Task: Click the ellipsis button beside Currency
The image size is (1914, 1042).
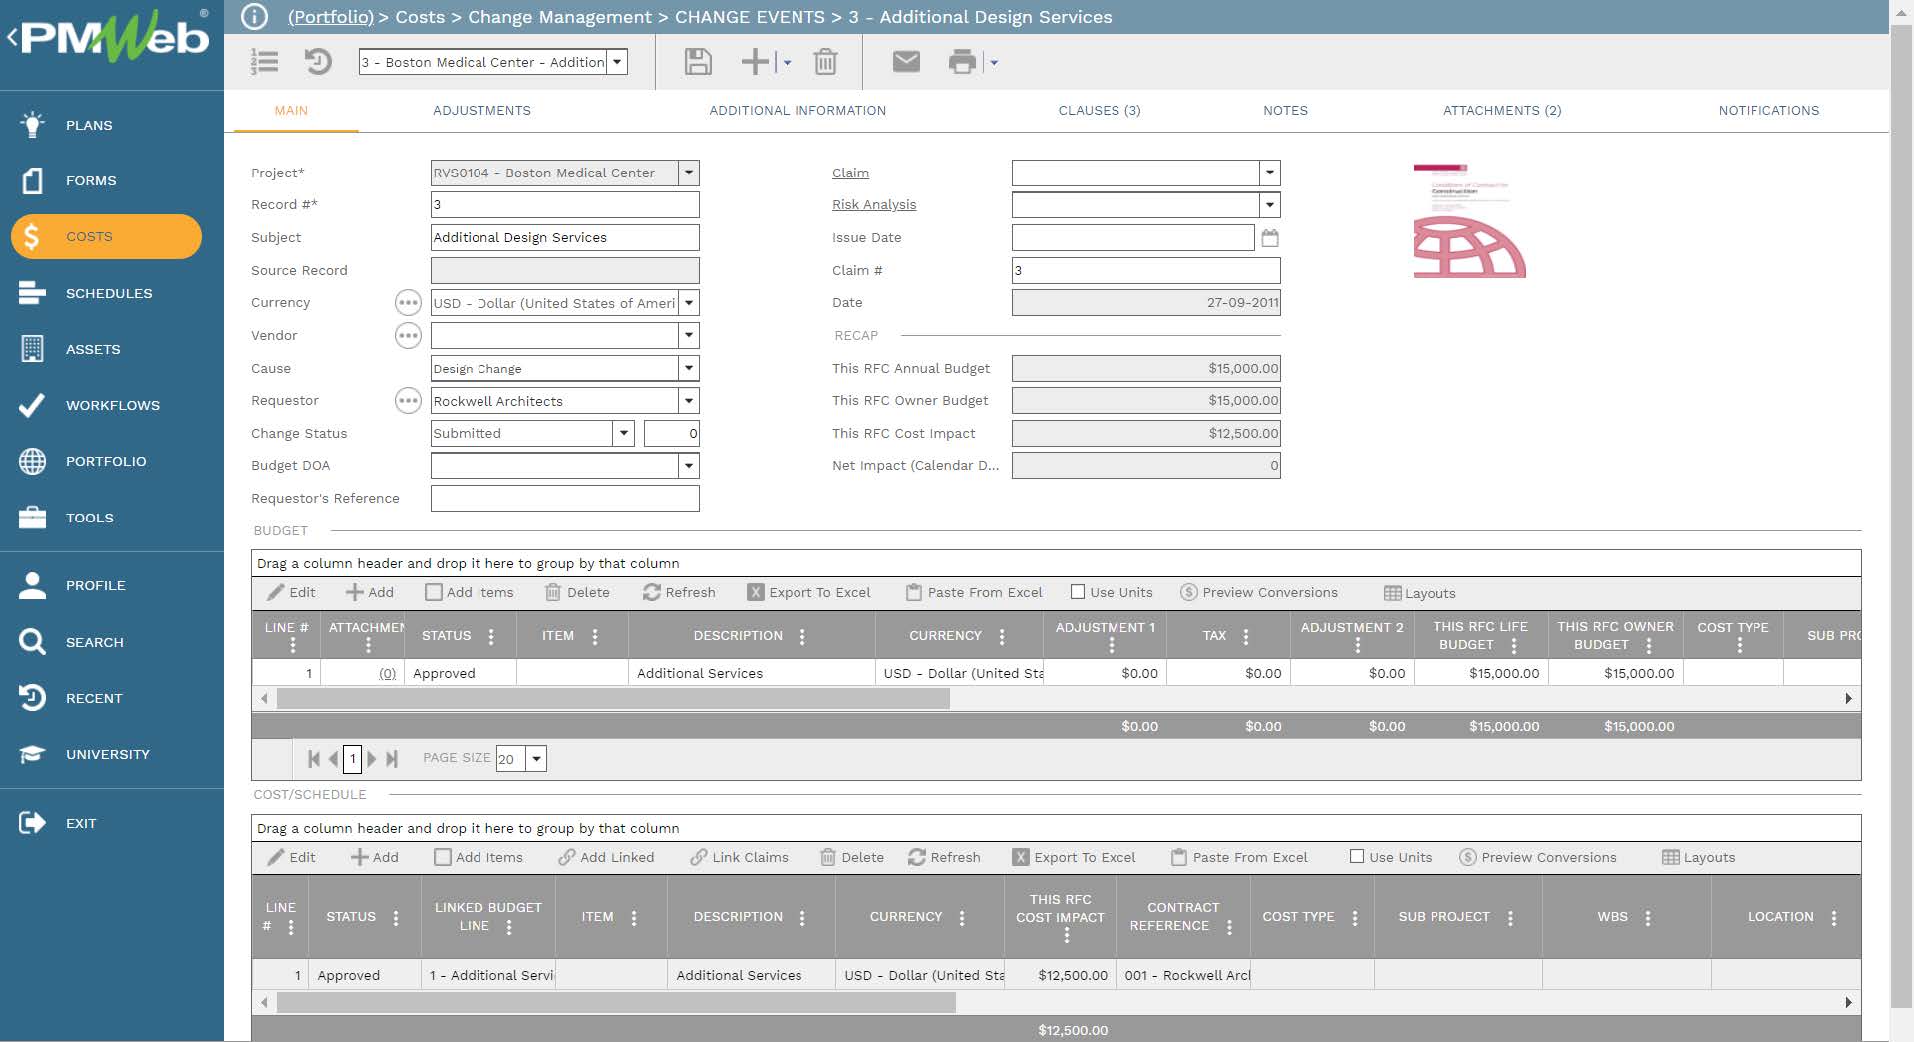Action: pos(408,303)
